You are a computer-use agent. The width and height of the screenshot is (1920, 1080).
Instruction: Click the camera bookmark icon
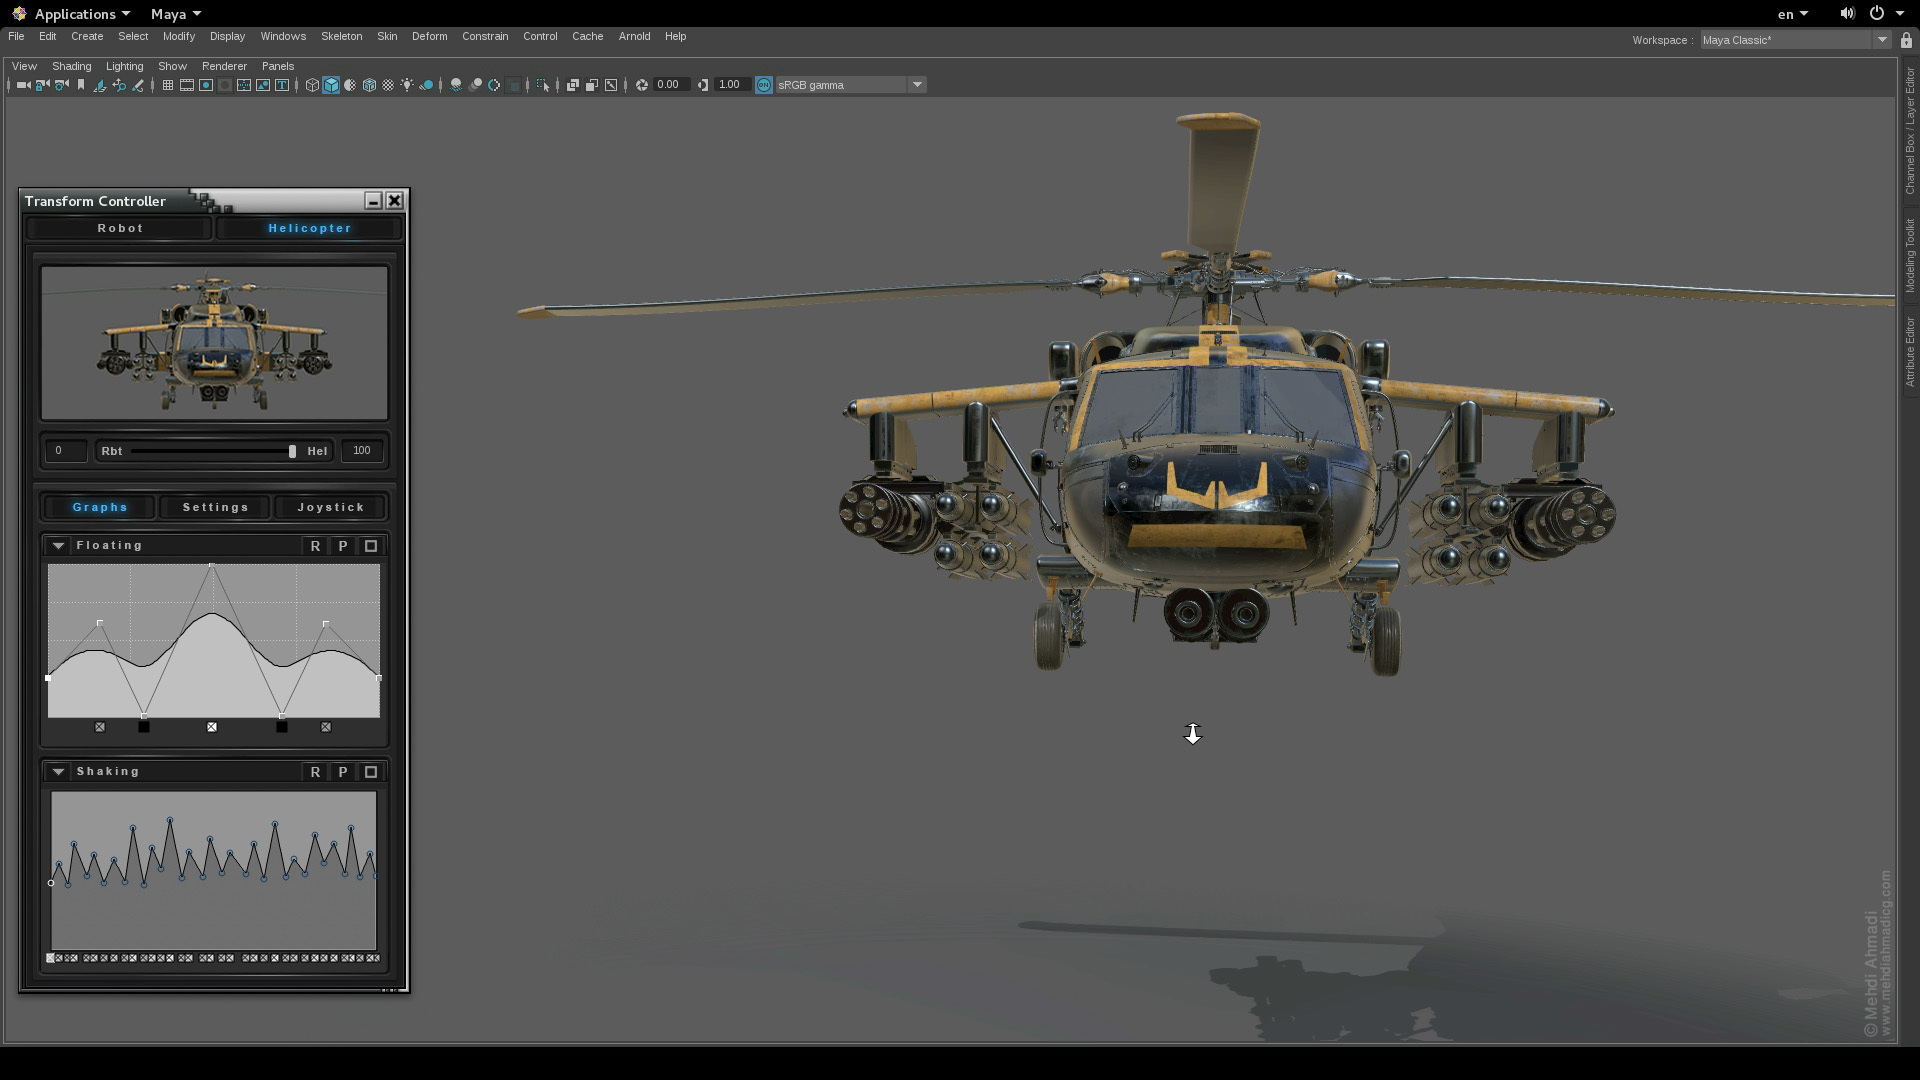[x=81, y=85]
